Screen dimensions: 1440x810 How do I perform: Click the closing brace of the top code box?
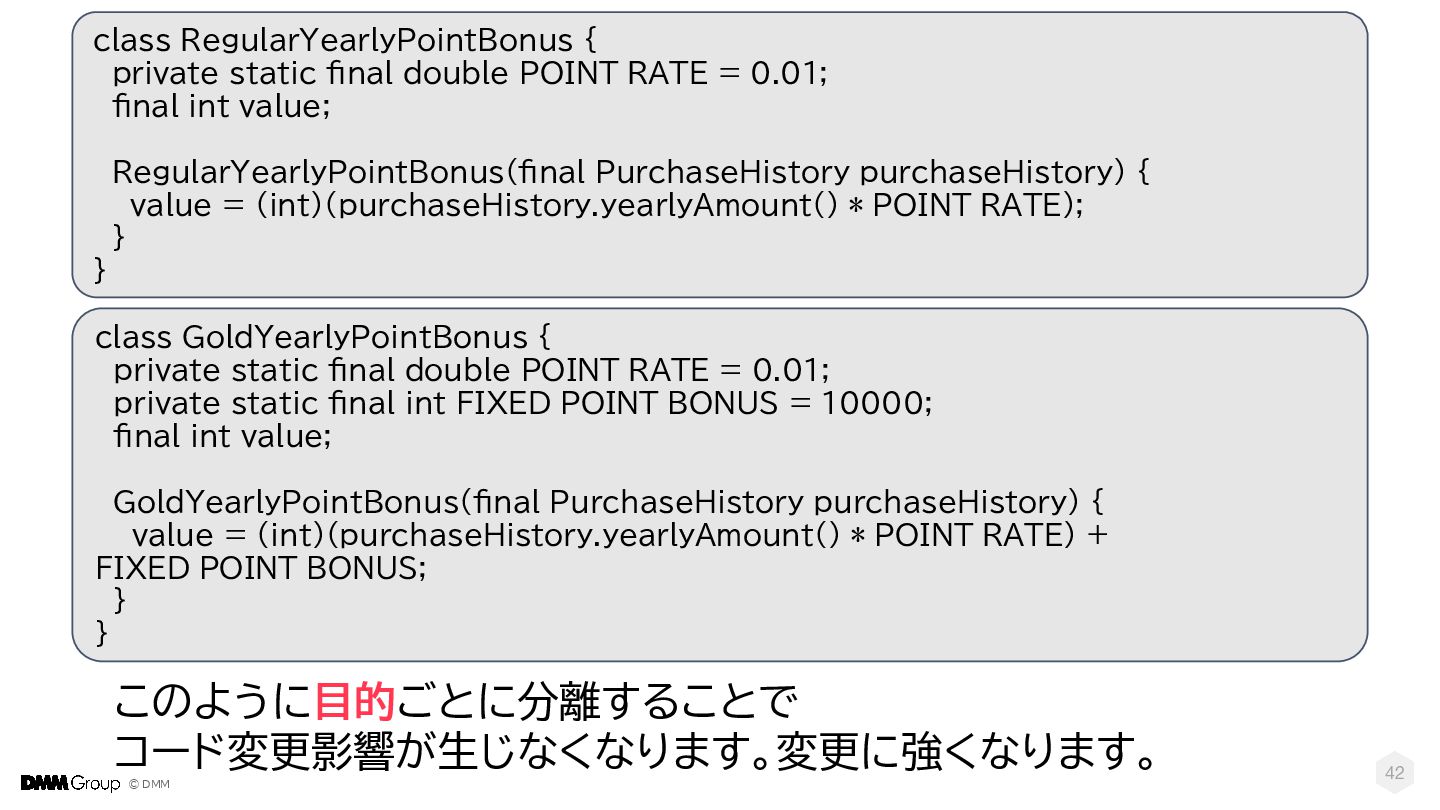[100, 270]
